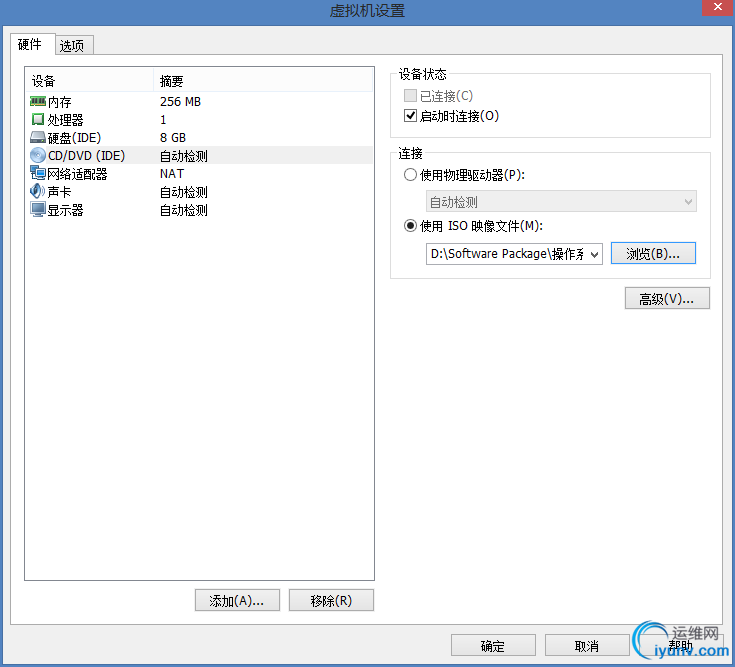735x667 pixels.
Task: Click the NAT network summary value
Action: [172, 173]
